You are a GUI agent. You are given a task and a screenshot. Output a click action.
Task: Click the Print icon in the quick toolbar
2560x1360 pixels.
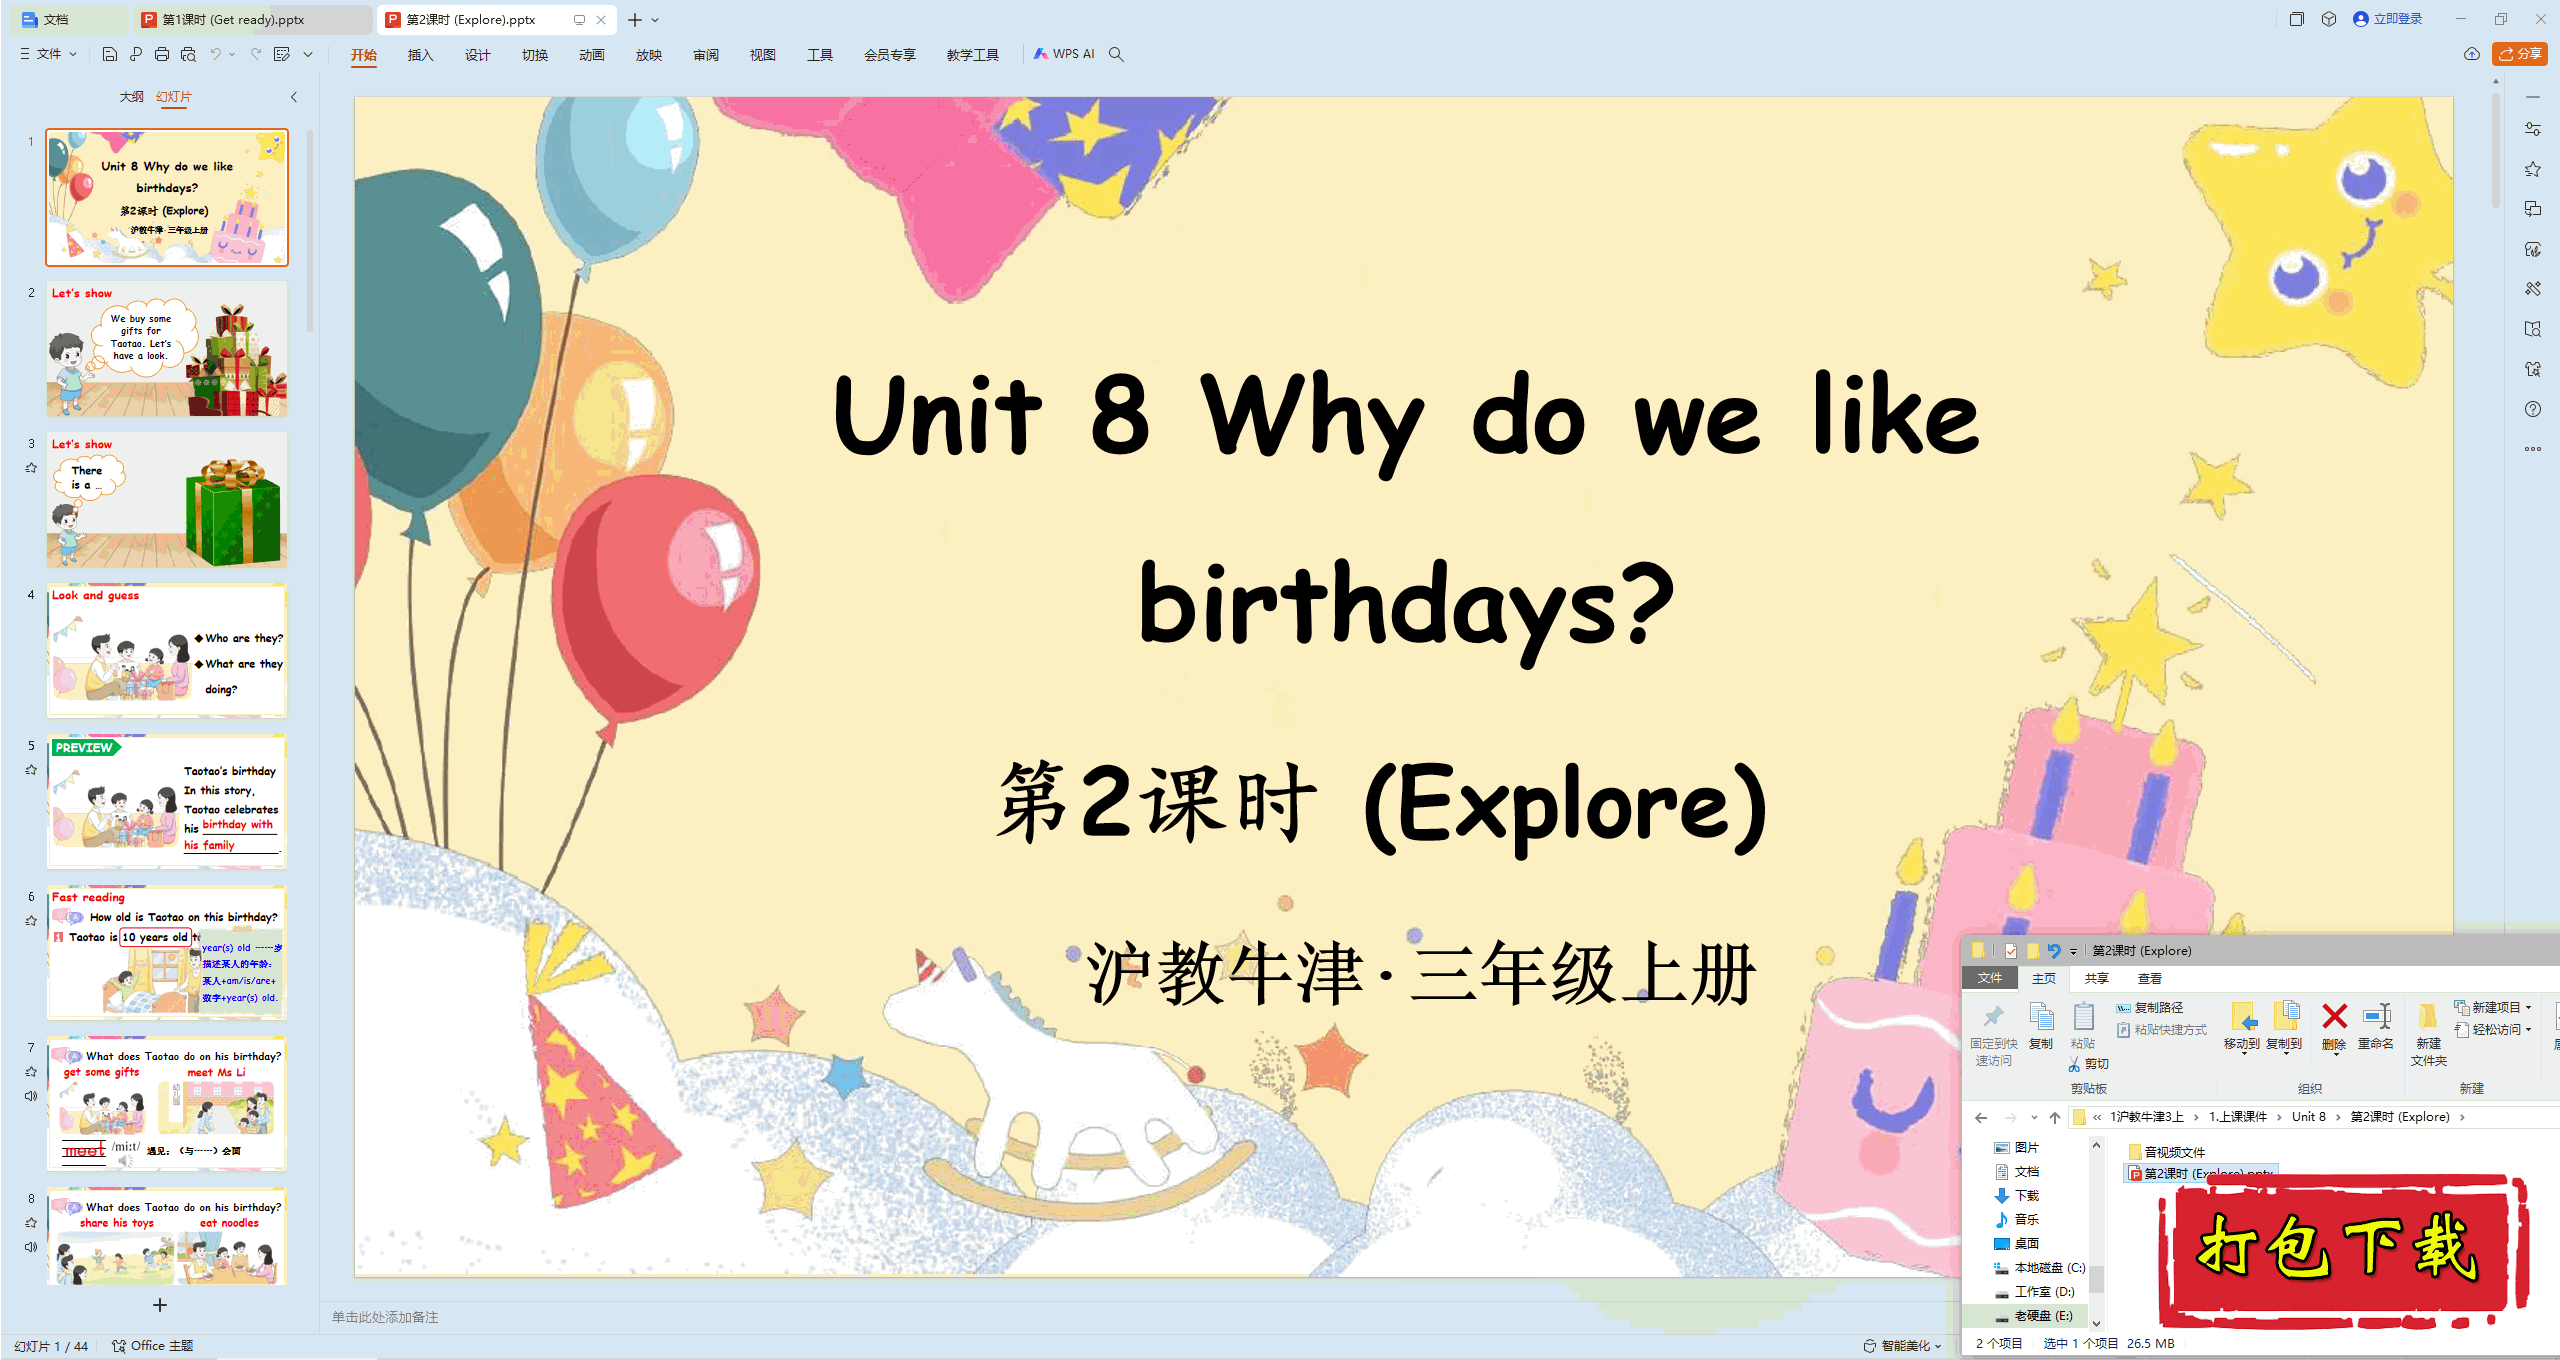tap(162, 54)
